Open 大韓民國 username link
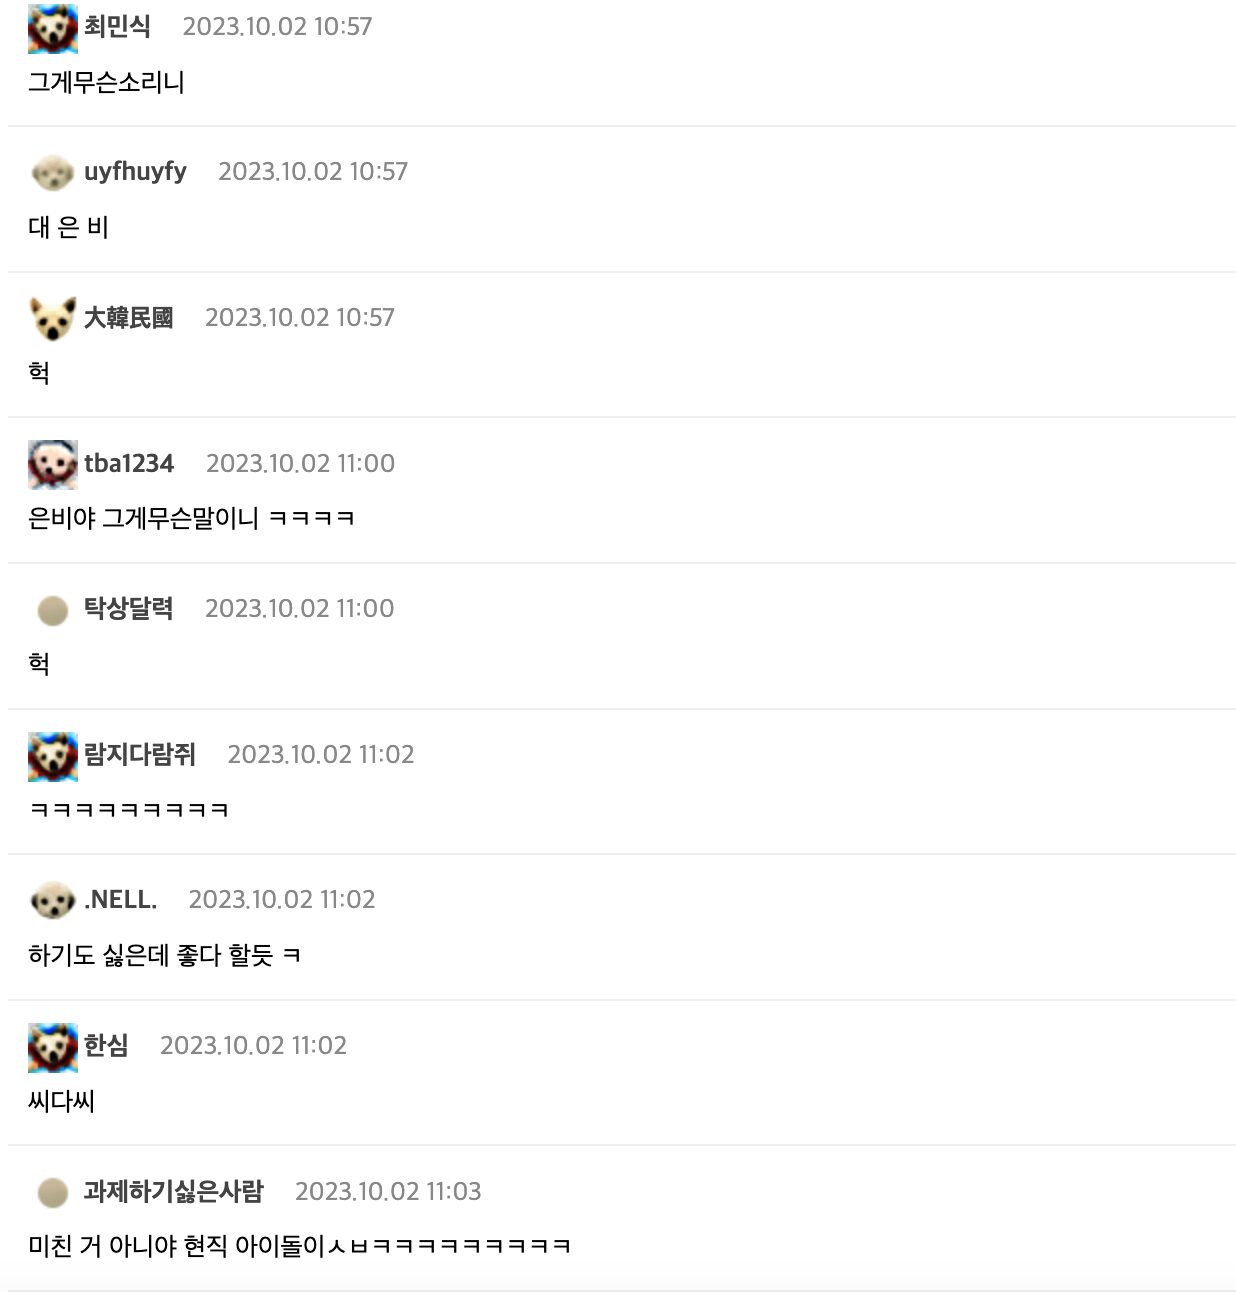 click(128, 317)
